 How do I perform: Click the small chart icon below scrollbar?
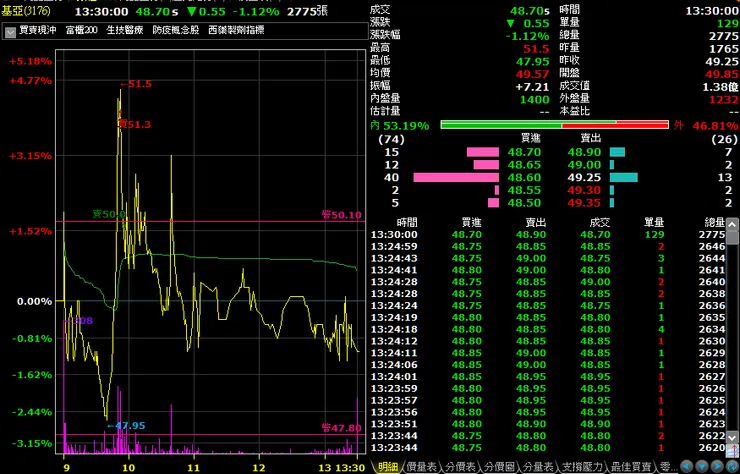coord(732,450)
